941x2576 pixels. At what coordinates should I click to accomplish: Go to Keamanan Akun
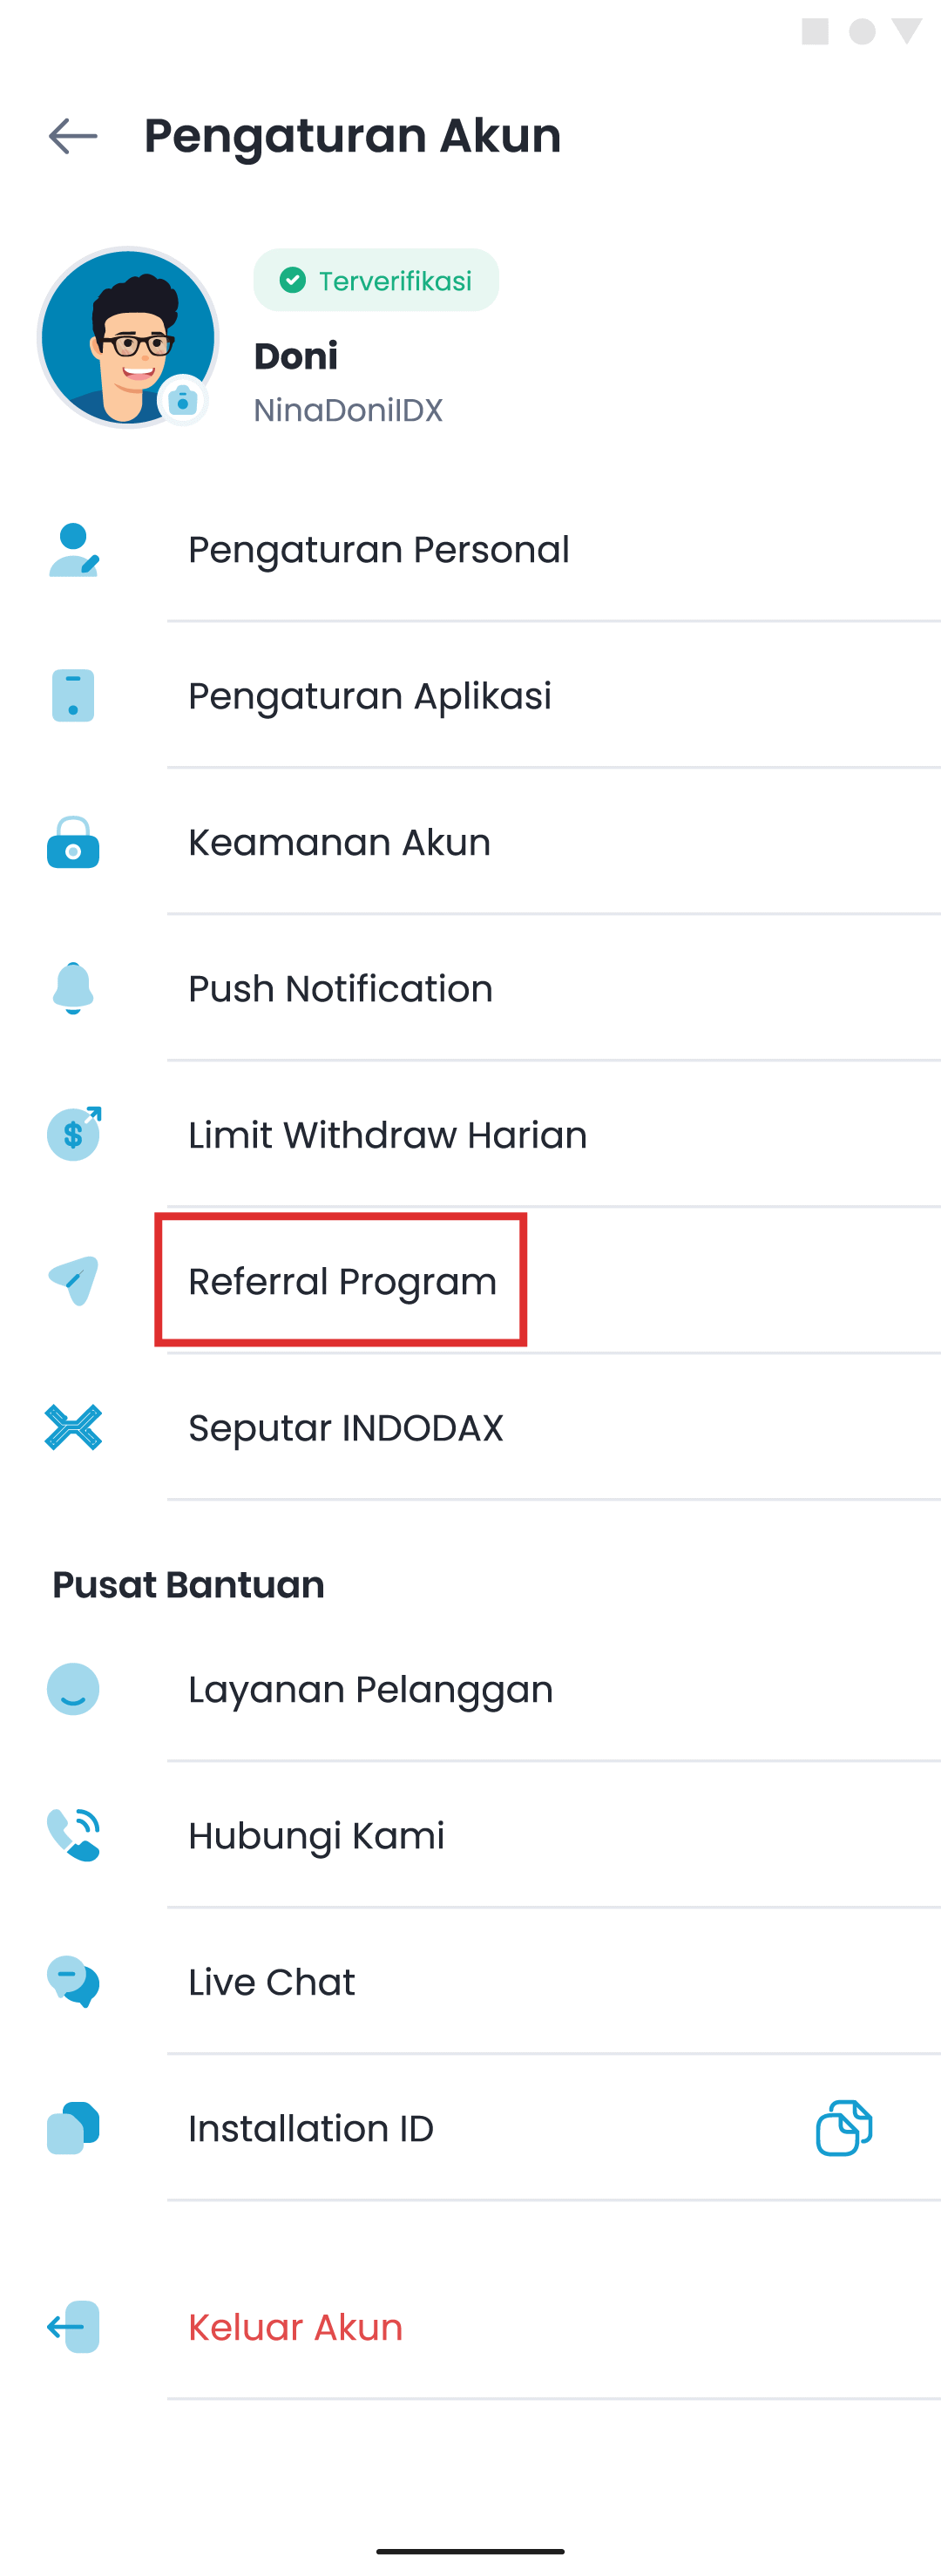[x=339, y=842]
